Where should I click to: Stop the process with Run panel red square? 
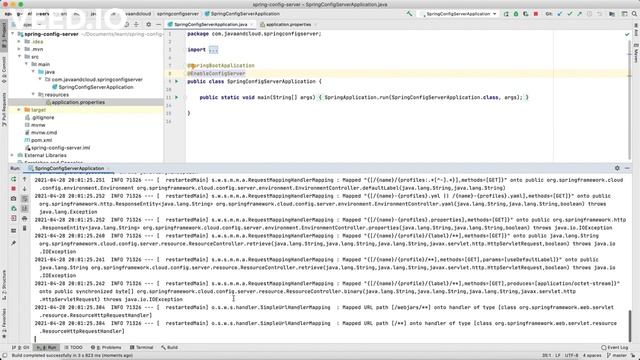(x=13, y=189)
